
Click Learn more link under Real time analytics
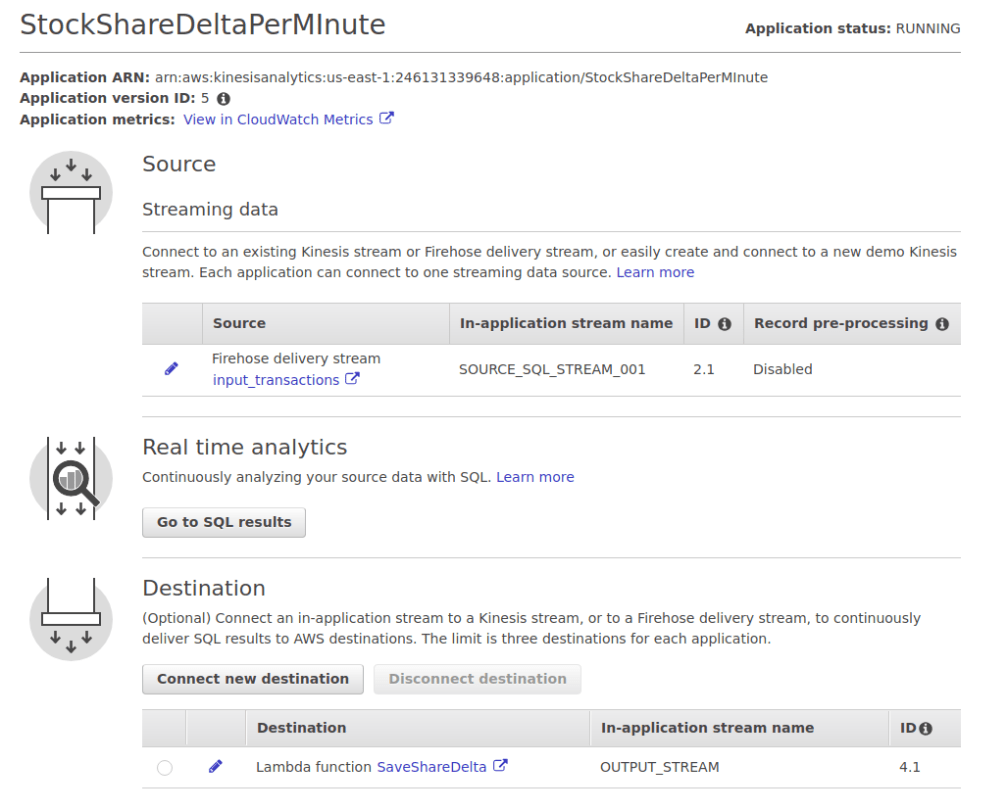(535, 477)
